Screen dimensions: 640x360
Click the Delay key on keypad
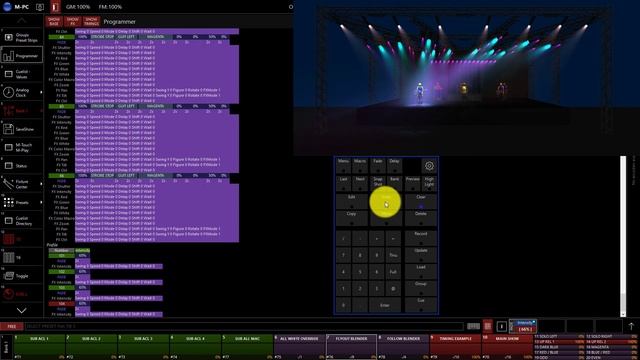tap(394, 166)
